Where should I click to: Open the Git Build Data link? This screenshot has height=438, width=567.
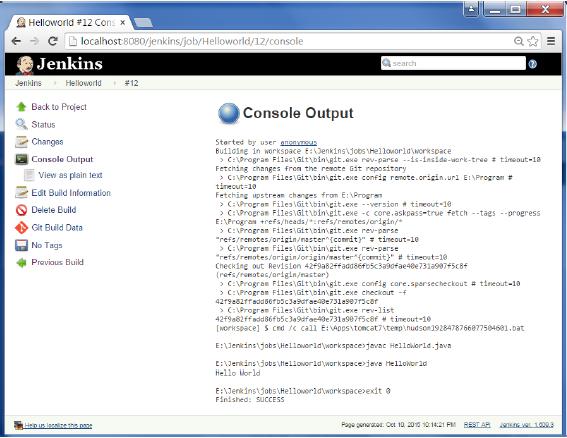point(57,227)
